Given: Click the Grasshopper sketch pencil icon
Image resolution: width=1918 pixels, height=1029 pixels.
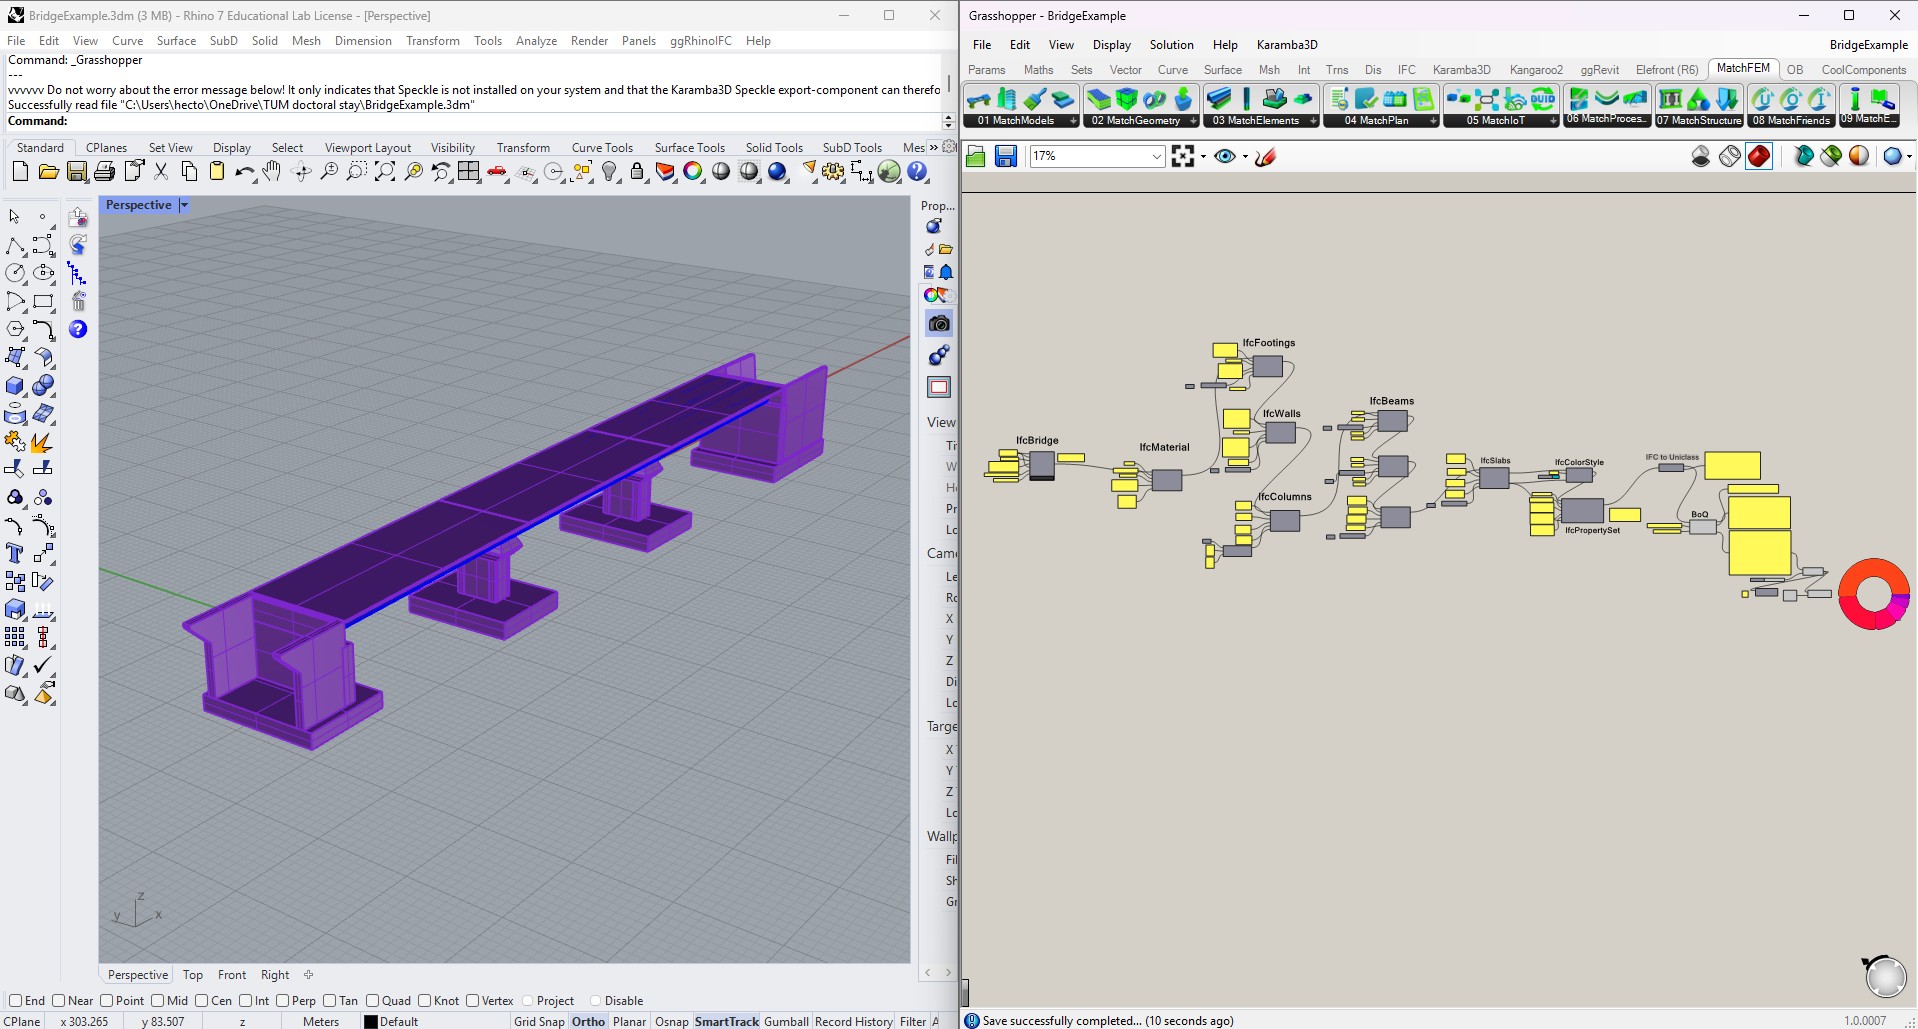Looking at the screenshot, I should (1265, 156).
